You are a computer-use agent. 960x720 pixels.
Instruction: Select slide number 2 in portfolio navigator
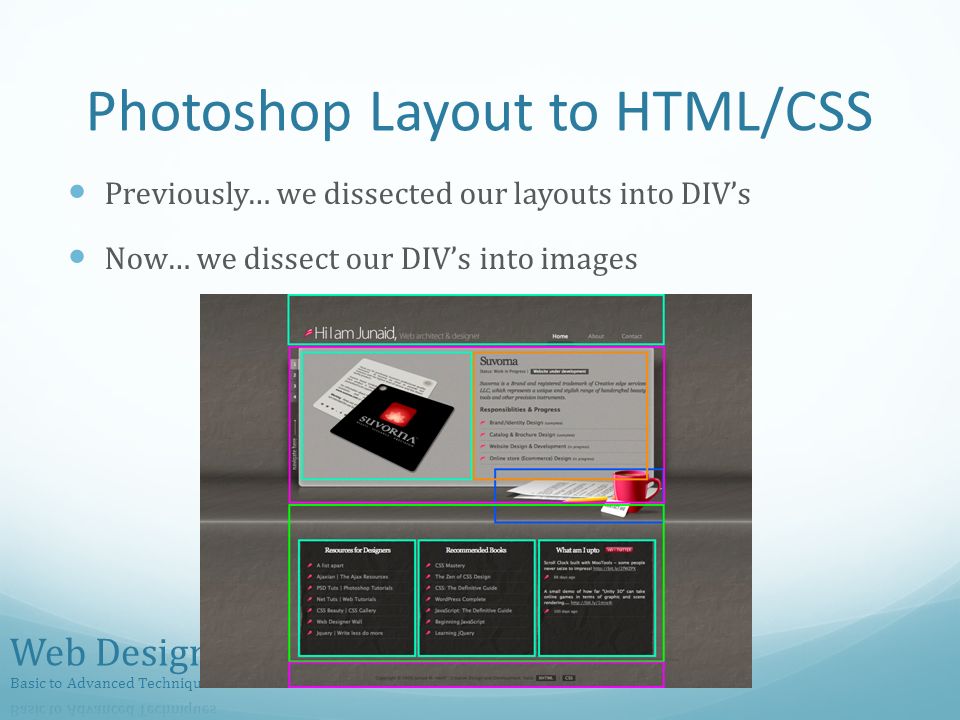294,375
